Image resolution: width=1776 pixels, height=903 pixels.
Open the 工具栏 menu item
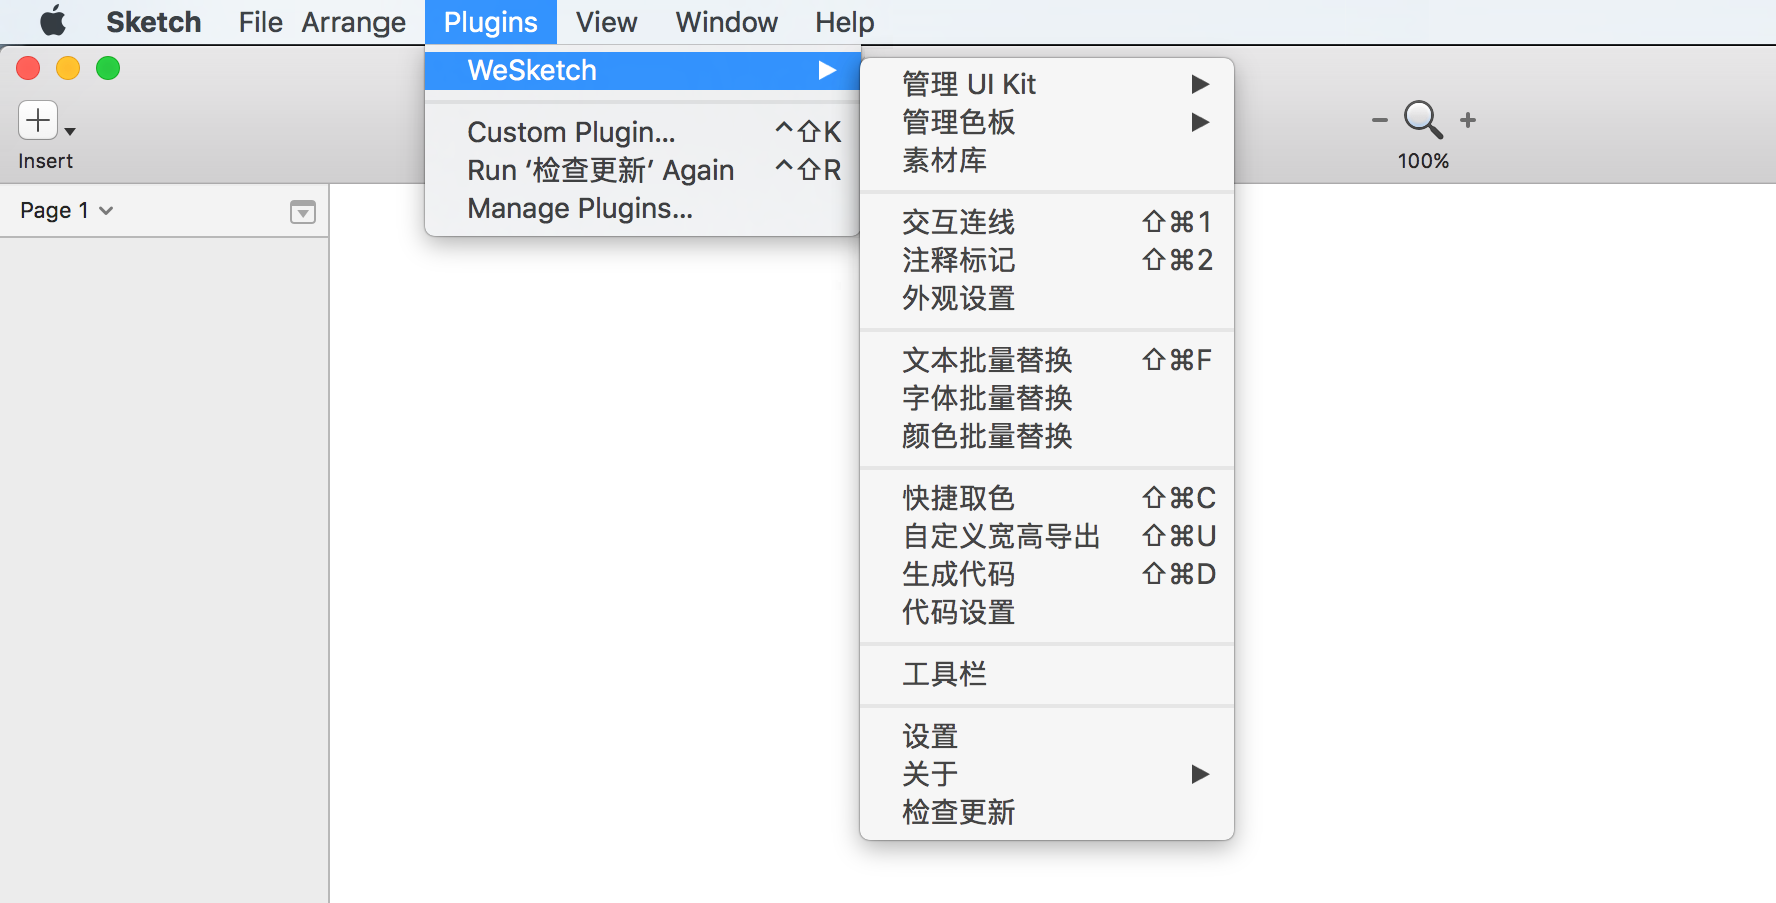coord(944,674)
